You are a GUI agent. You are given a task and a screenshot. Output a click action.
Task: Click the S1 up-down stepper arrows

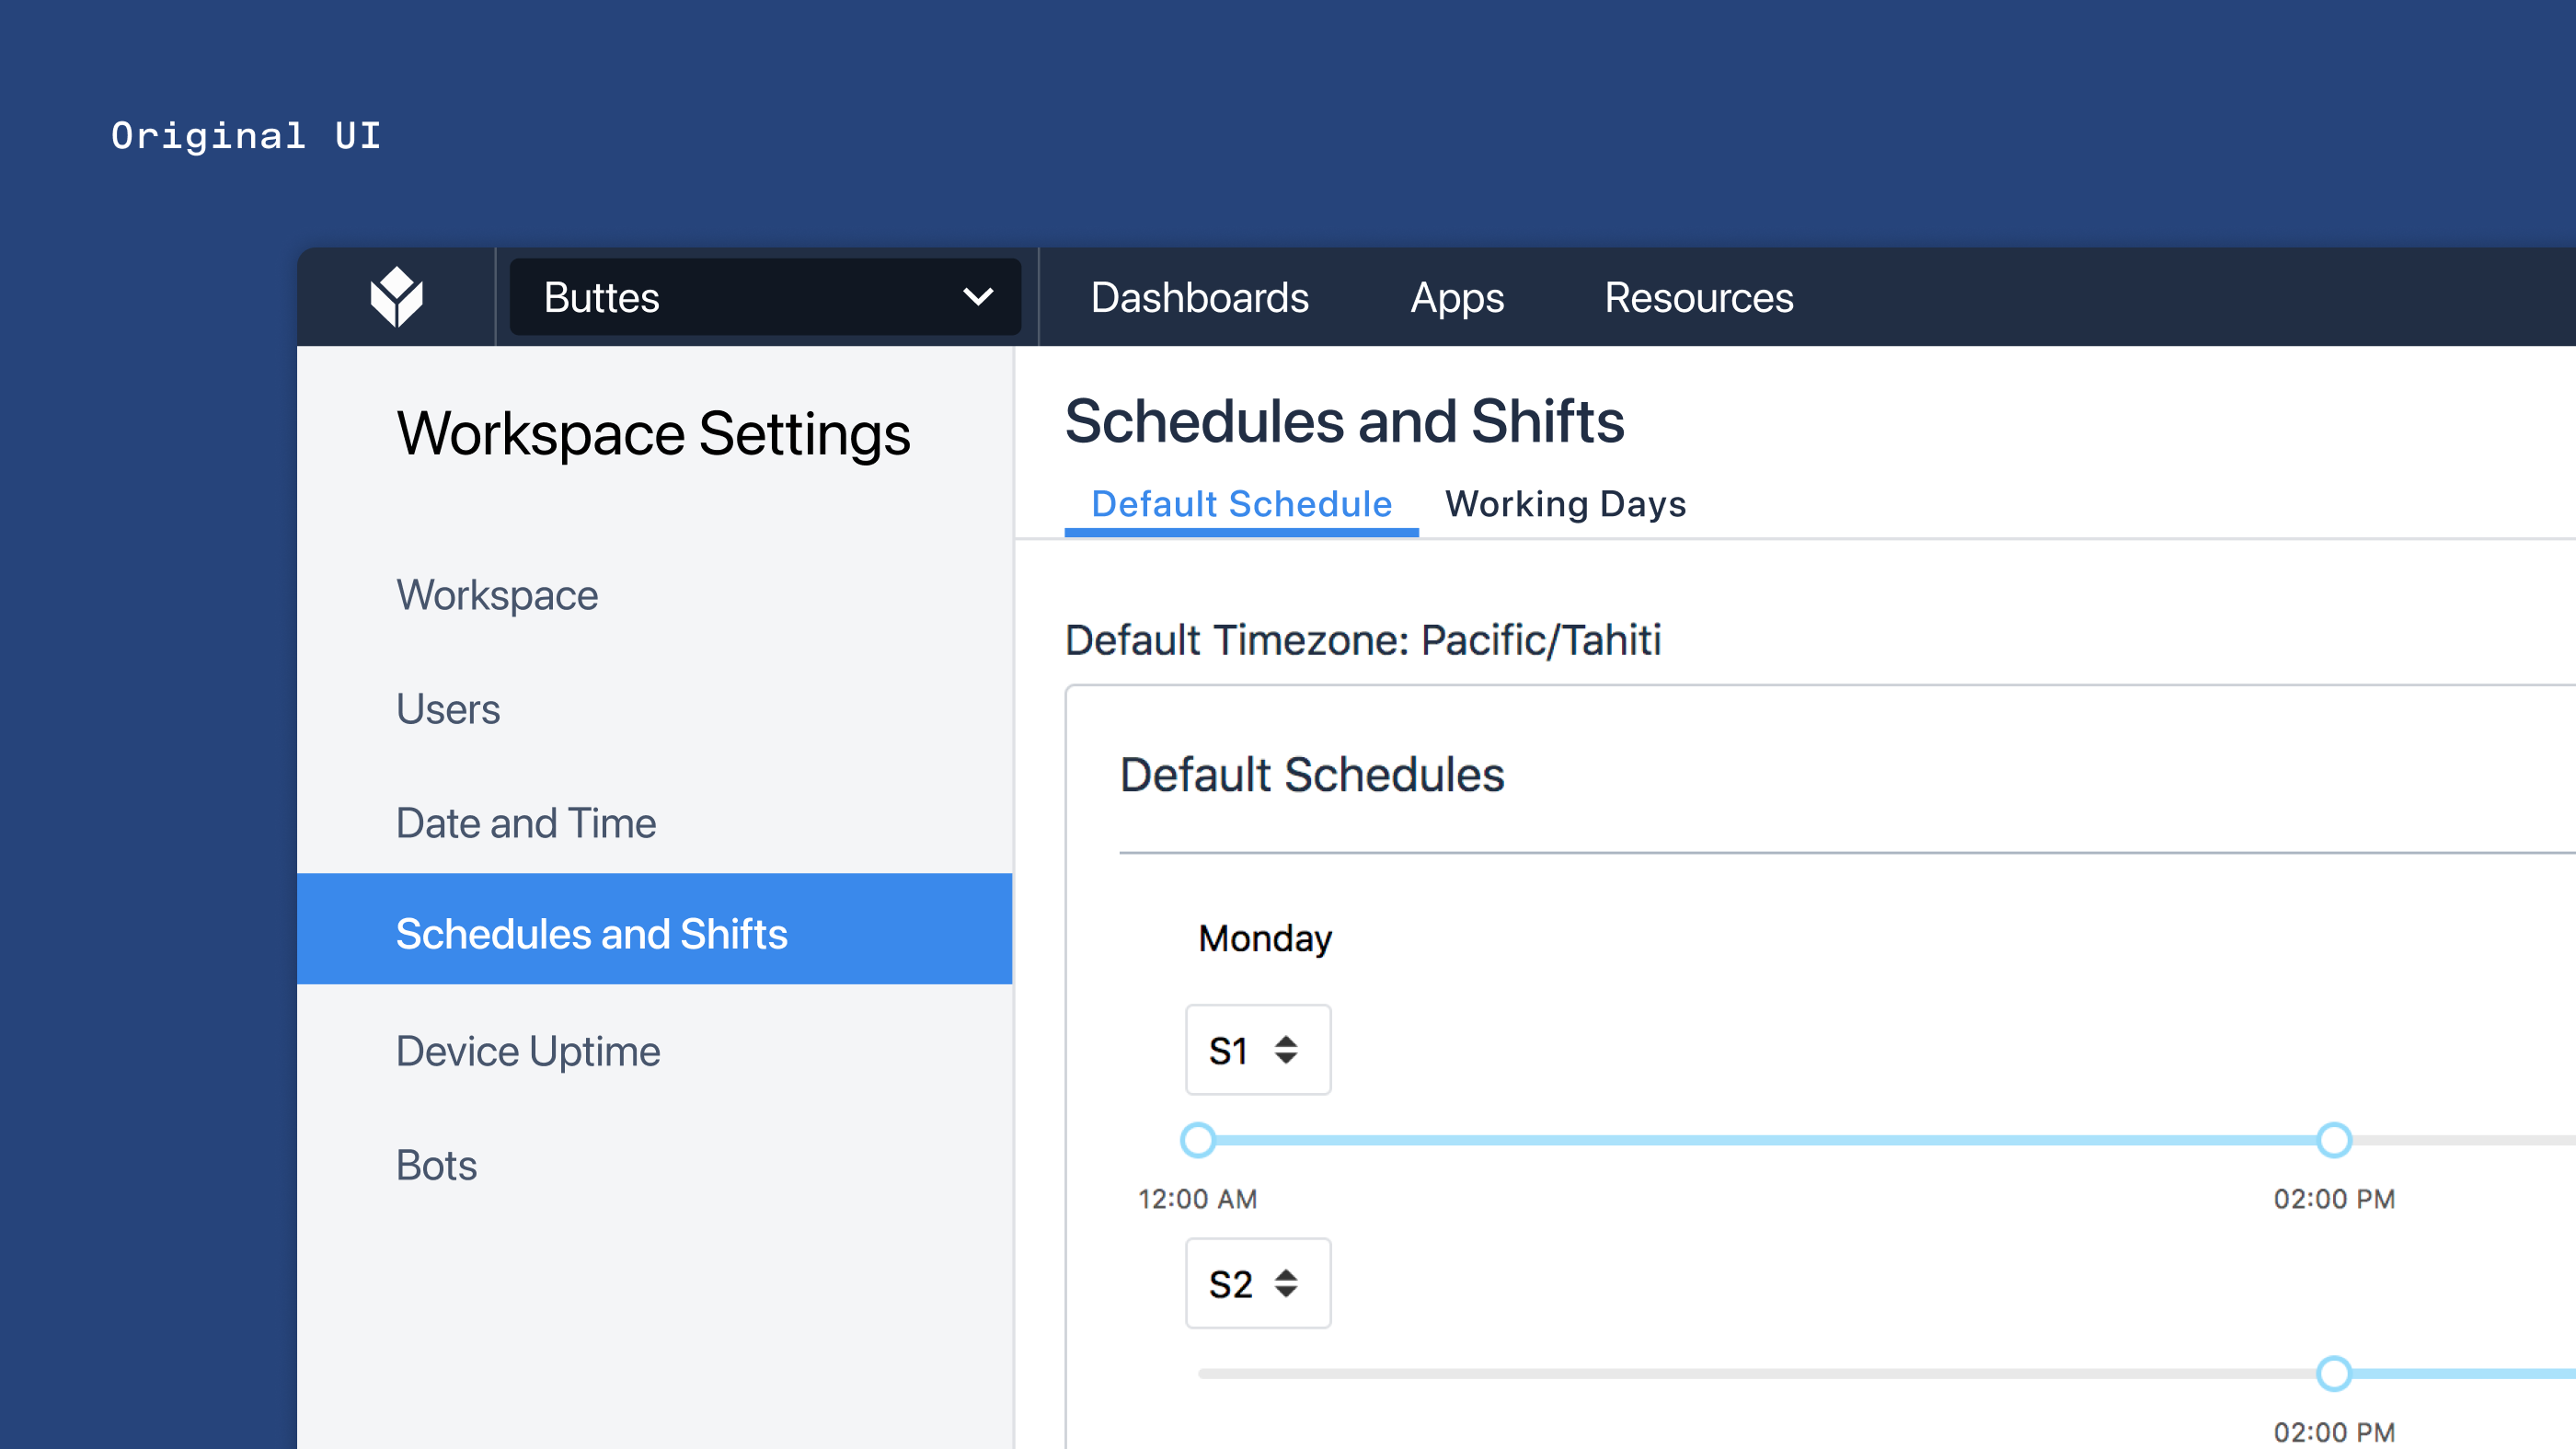pos(1286,1050)
